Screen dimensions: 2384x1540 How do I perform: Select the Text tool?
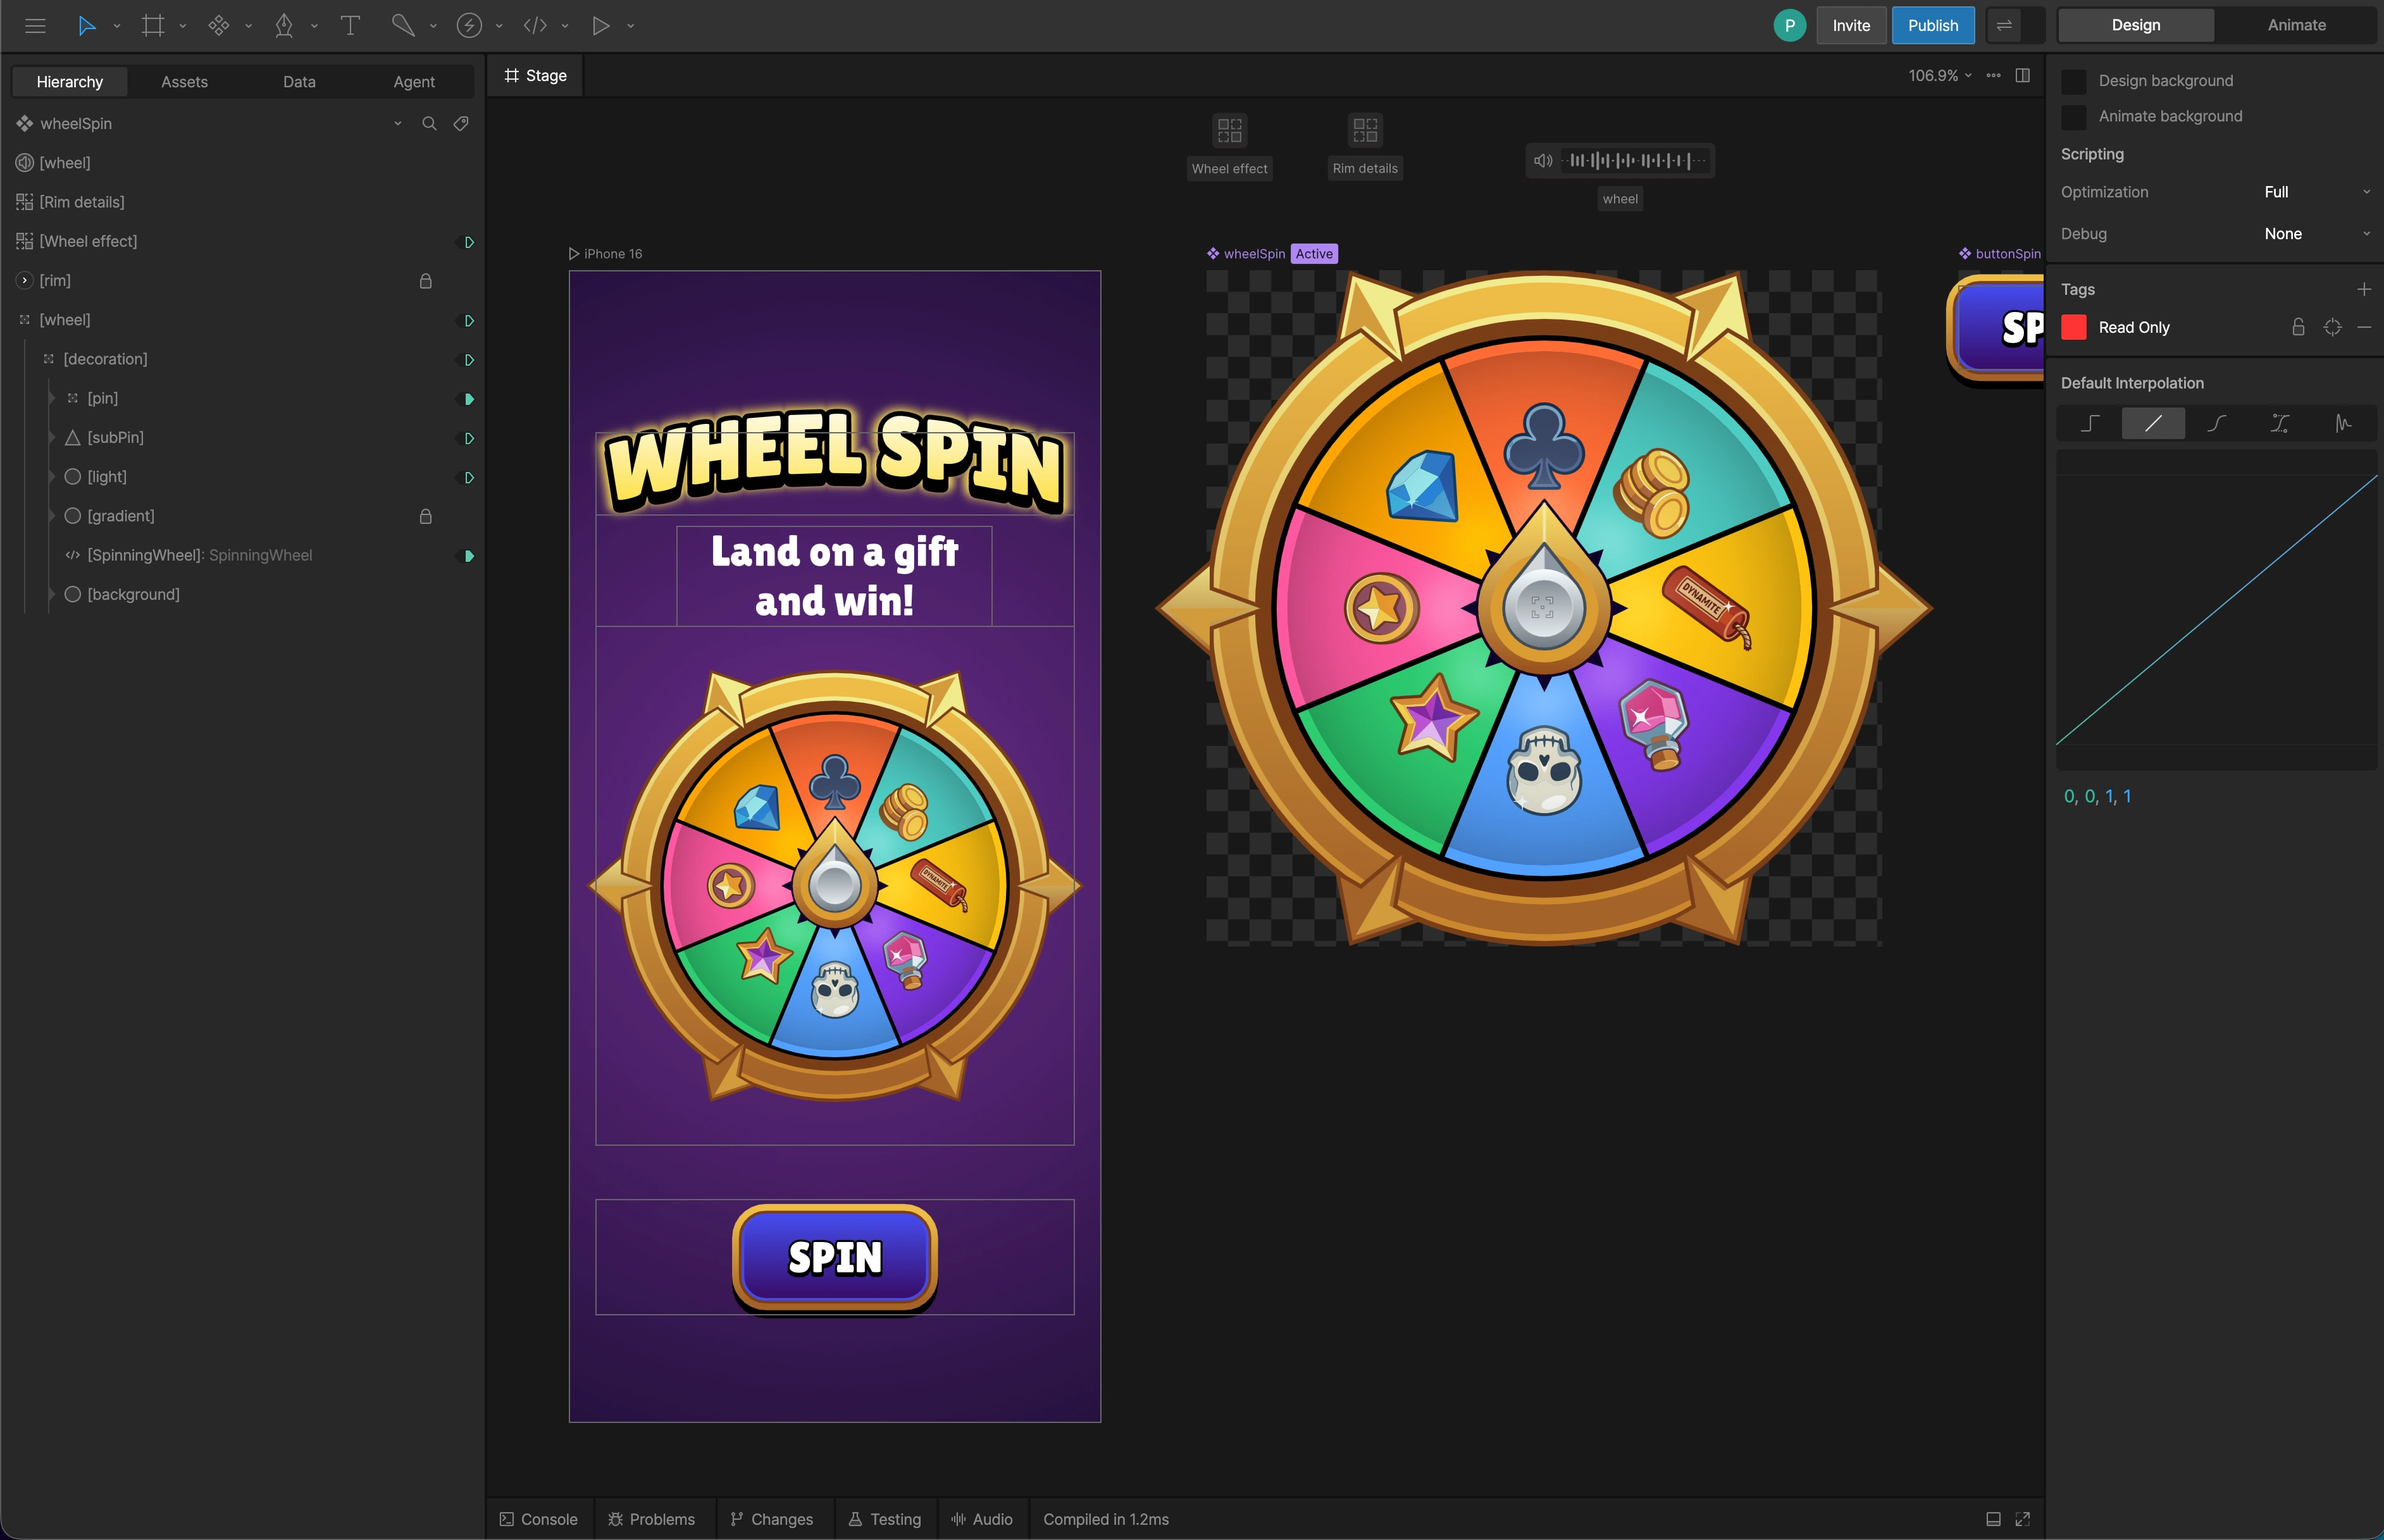350,25
